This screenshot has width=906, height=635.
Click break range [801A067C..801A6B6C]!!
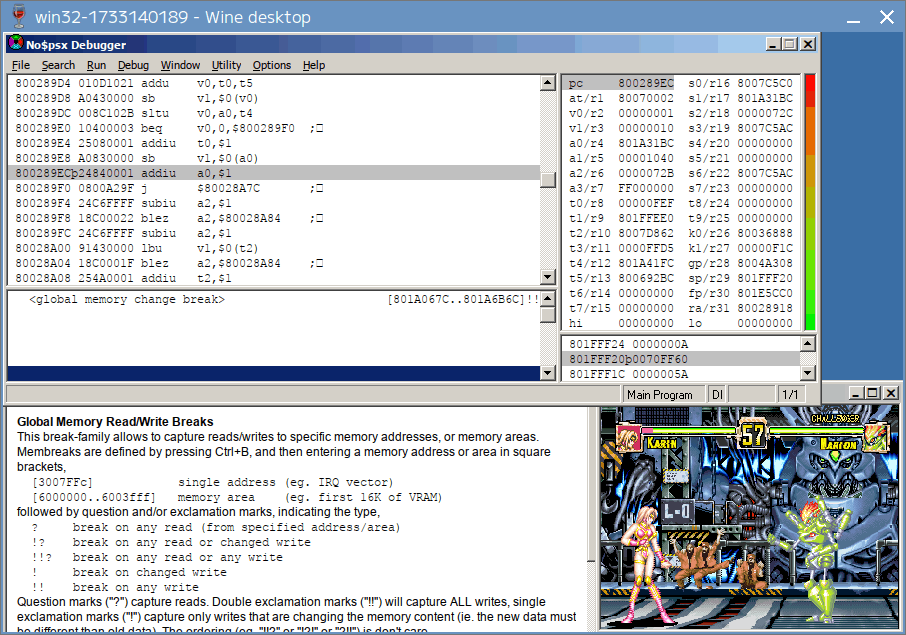click(463, 299)
